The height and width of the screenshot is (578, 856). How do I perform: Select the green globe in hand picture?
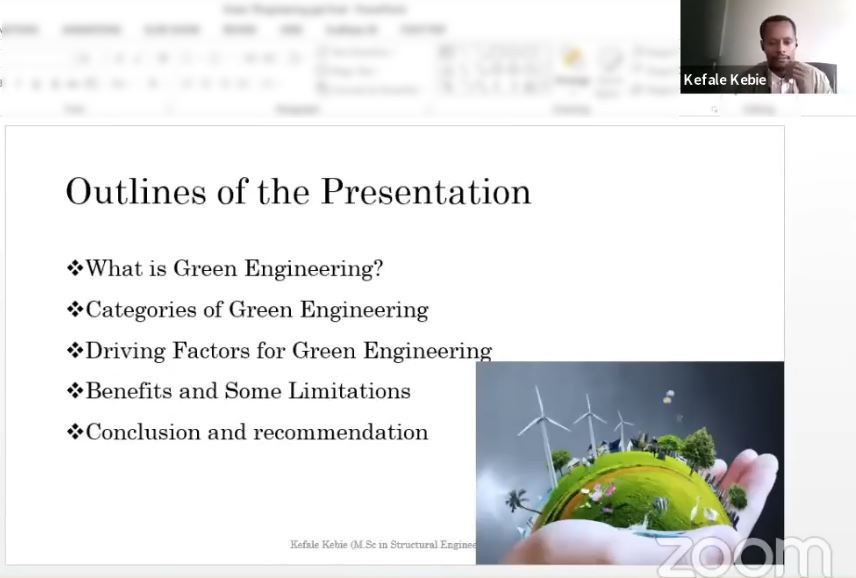(630, 462)
